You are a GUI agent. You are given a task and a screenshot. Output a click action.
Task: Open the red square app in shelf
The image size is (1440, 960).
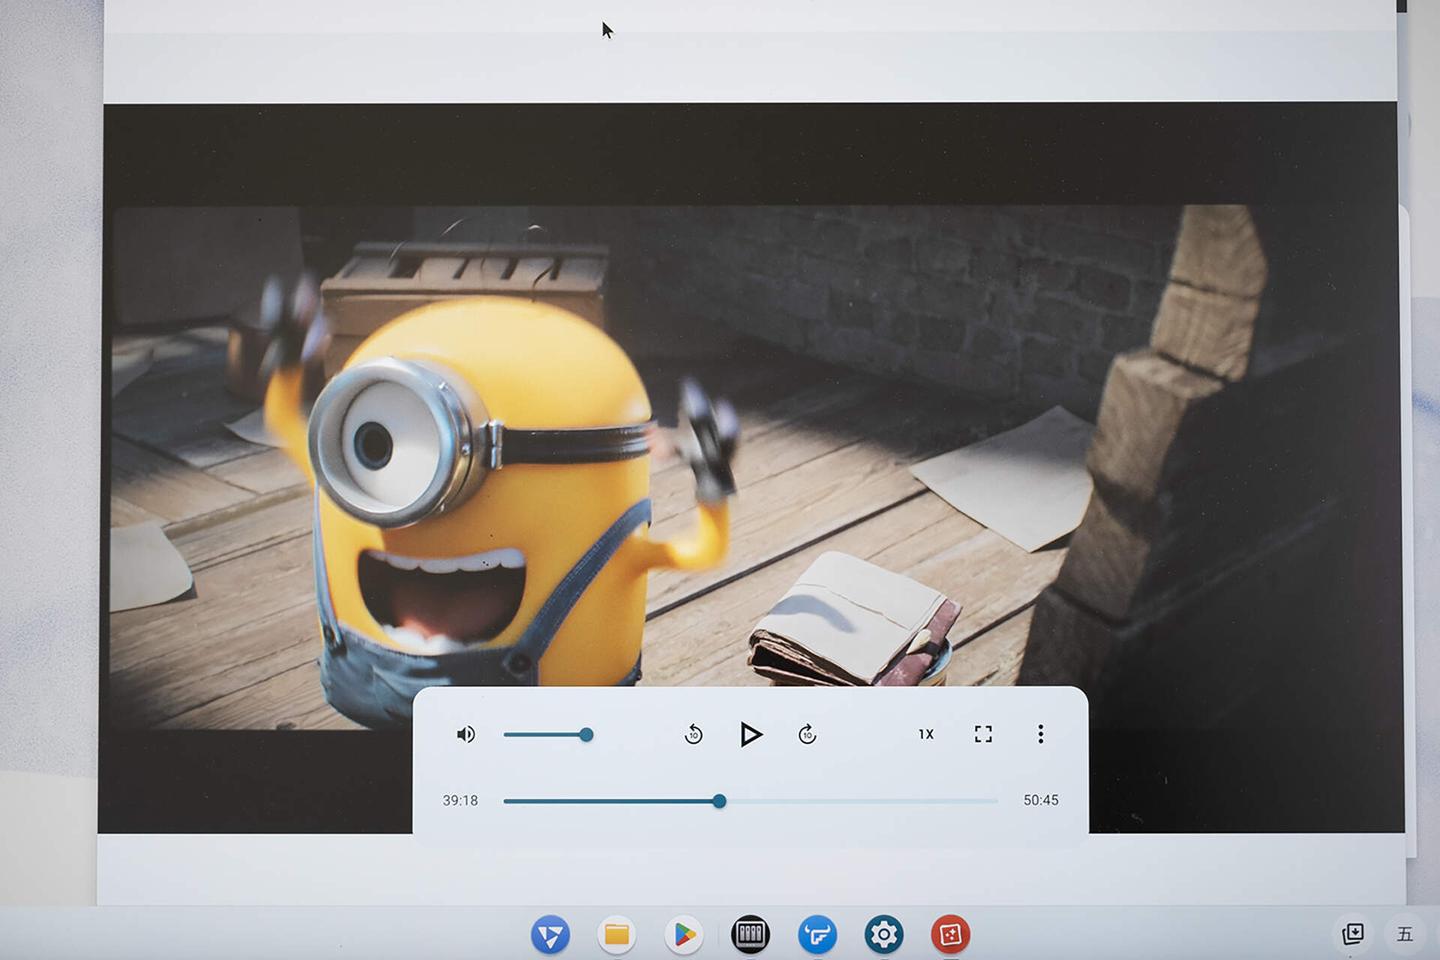[950, 935]
